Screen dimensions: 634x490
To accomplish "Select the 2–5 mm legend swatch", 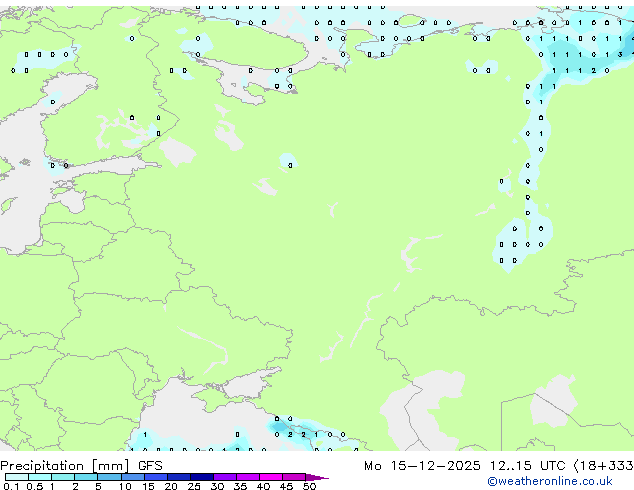I will [86, 477].
